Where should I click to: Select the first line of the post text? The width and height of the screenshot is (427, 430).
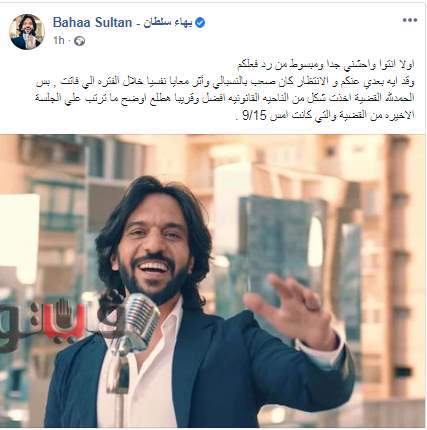pyautogui.click(x=326, y=65)
